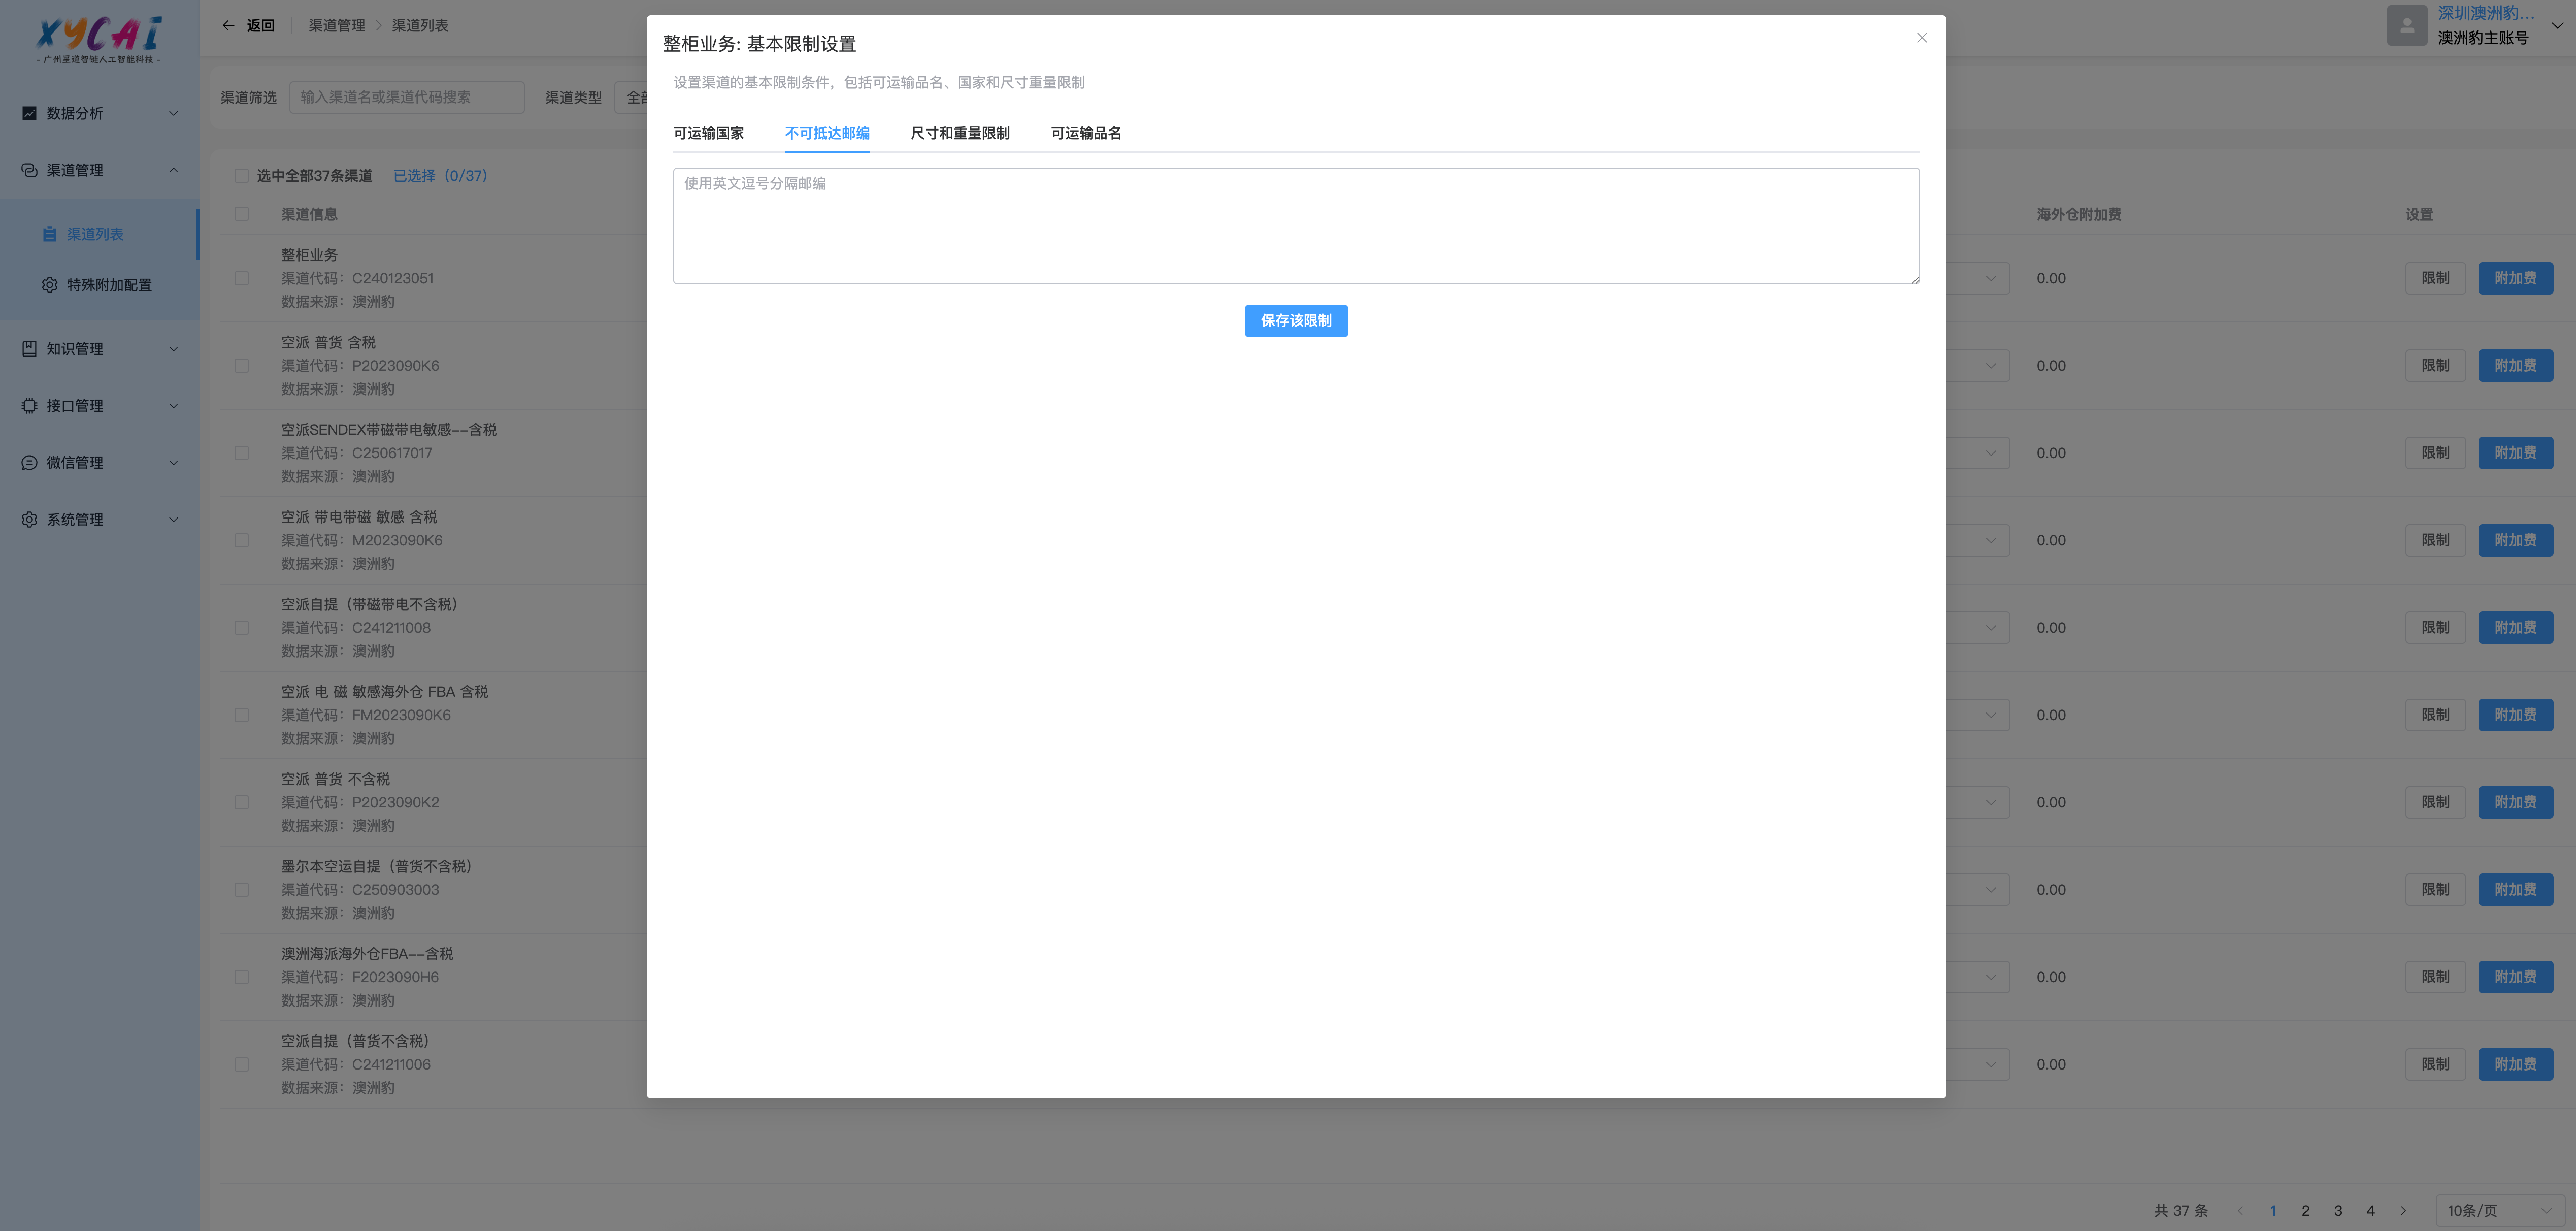Tick the checkbox for 空派 普货 含税 row
The height and width of the screenshot is (1231, 2576).
click(x=241, y=366)
